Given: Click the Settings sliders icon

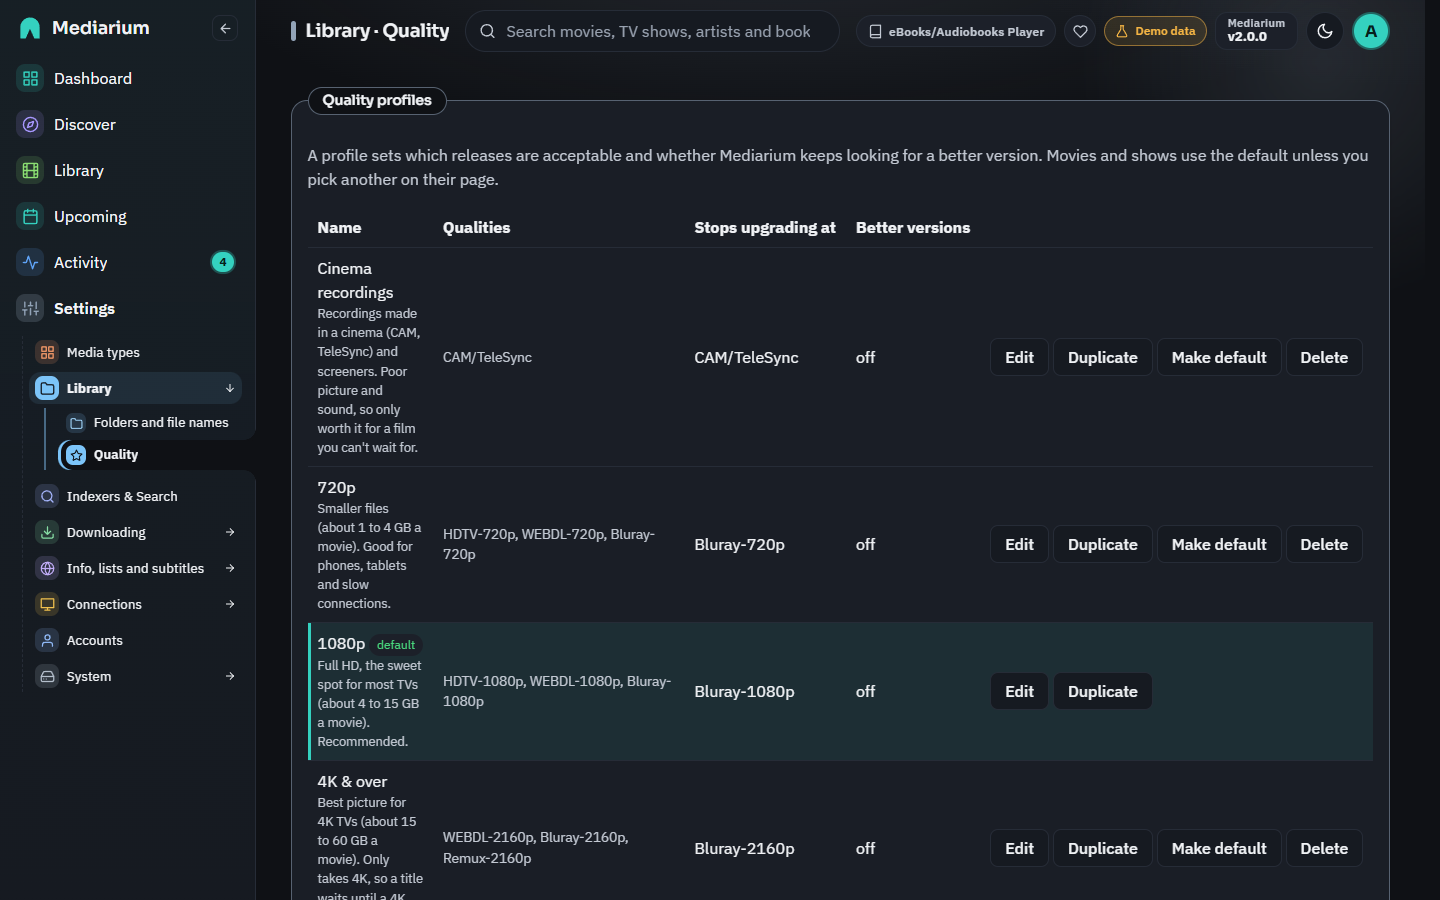Looking at the screenshot, I should coord(31,308).
